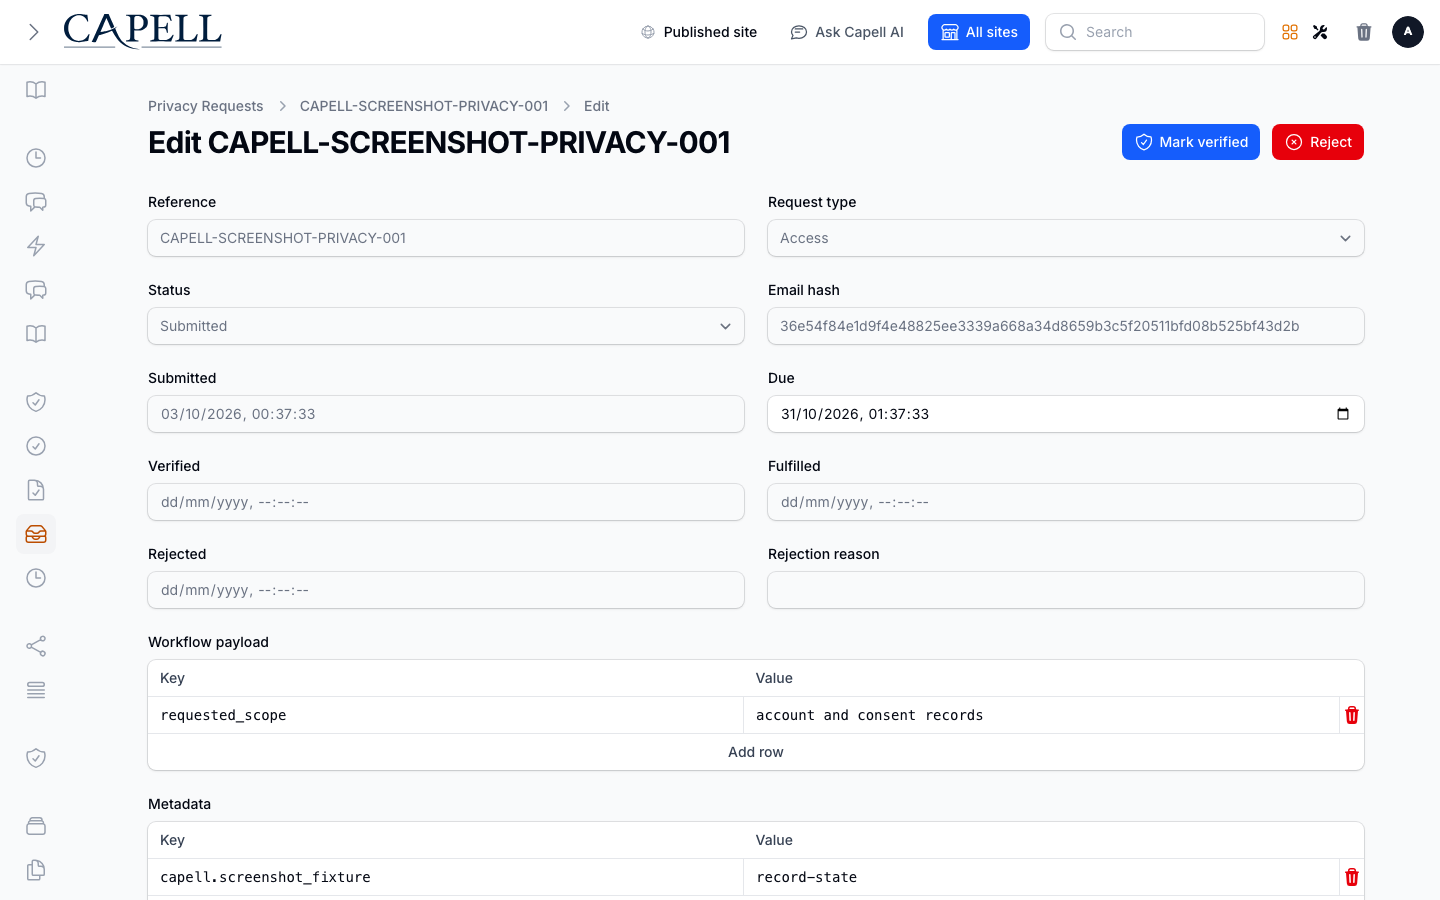Expand the sidebar with the chevron arrow
The image size is (1440, 900).
point(34,32)
